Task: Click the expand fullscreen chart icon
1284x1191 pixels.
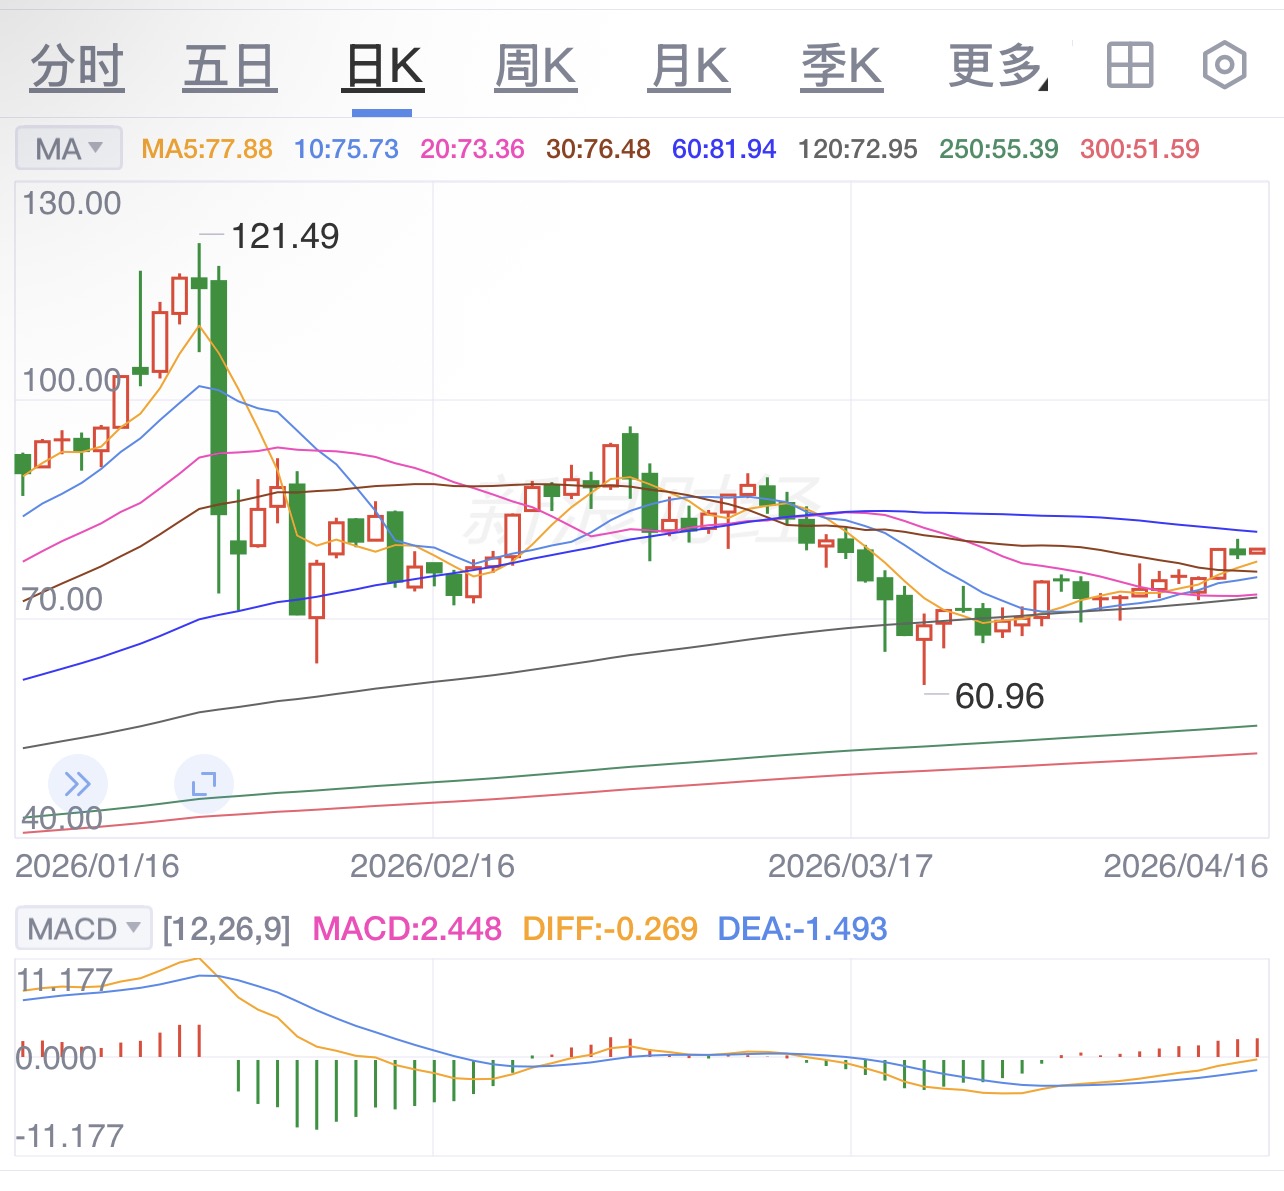Action: [204, 784]
